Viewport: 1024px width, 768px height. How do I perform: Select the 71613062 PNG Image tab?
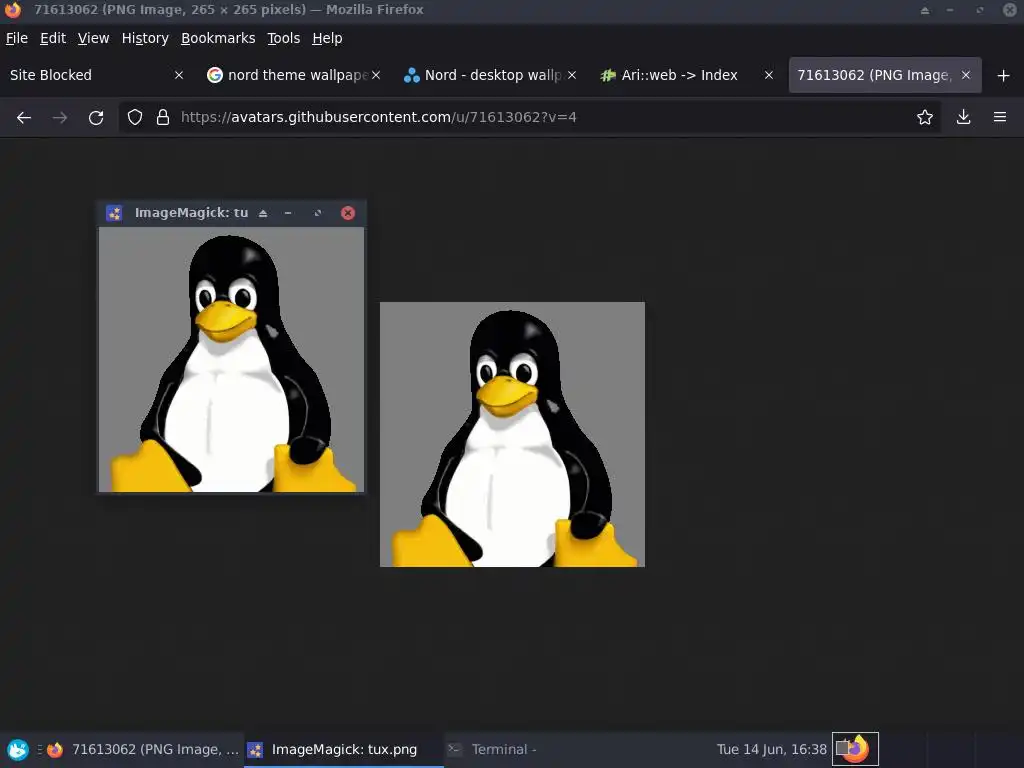[885, 75]
